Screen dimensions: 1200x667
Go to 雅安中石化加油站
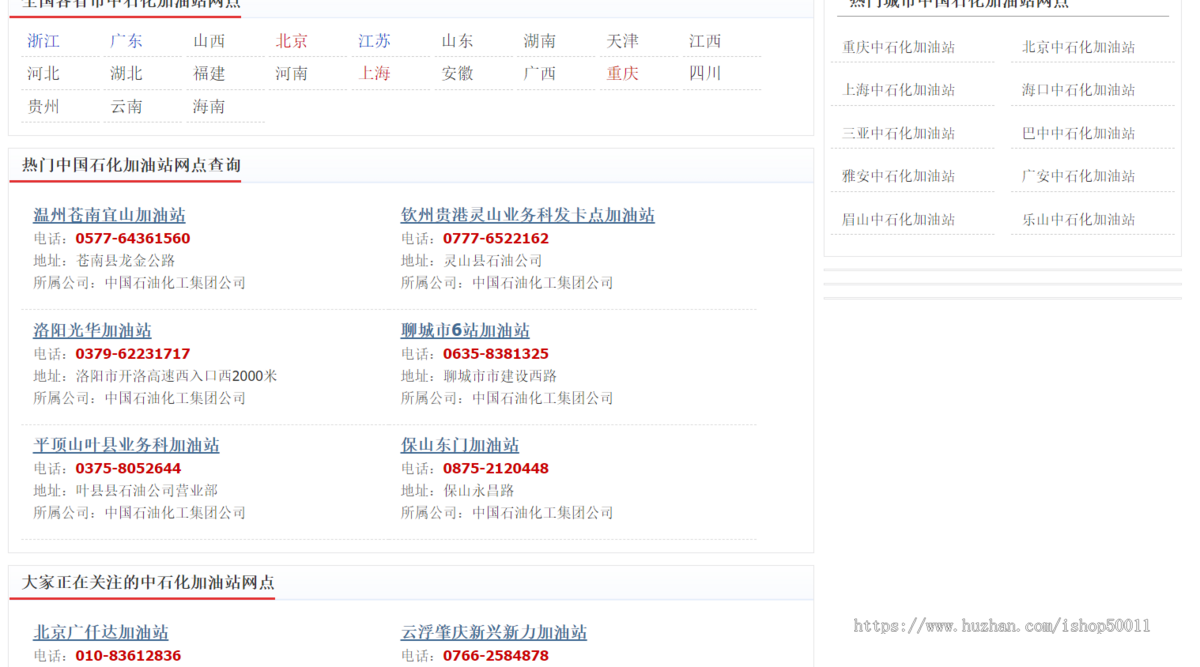click(x=898, y=176)
